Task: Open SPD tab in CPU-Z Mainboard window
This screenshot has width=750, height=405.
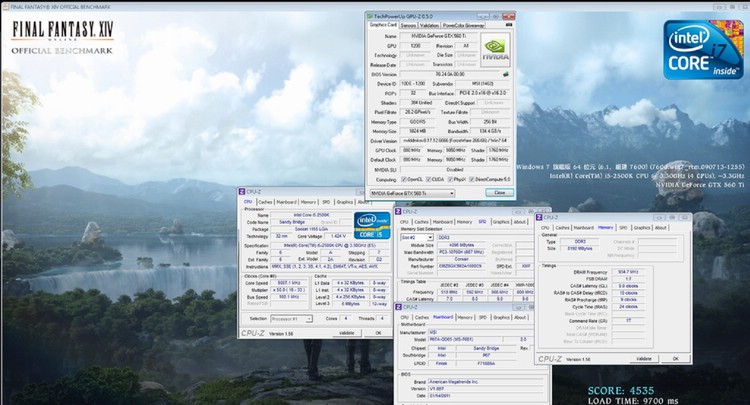Action: (483, 317)
